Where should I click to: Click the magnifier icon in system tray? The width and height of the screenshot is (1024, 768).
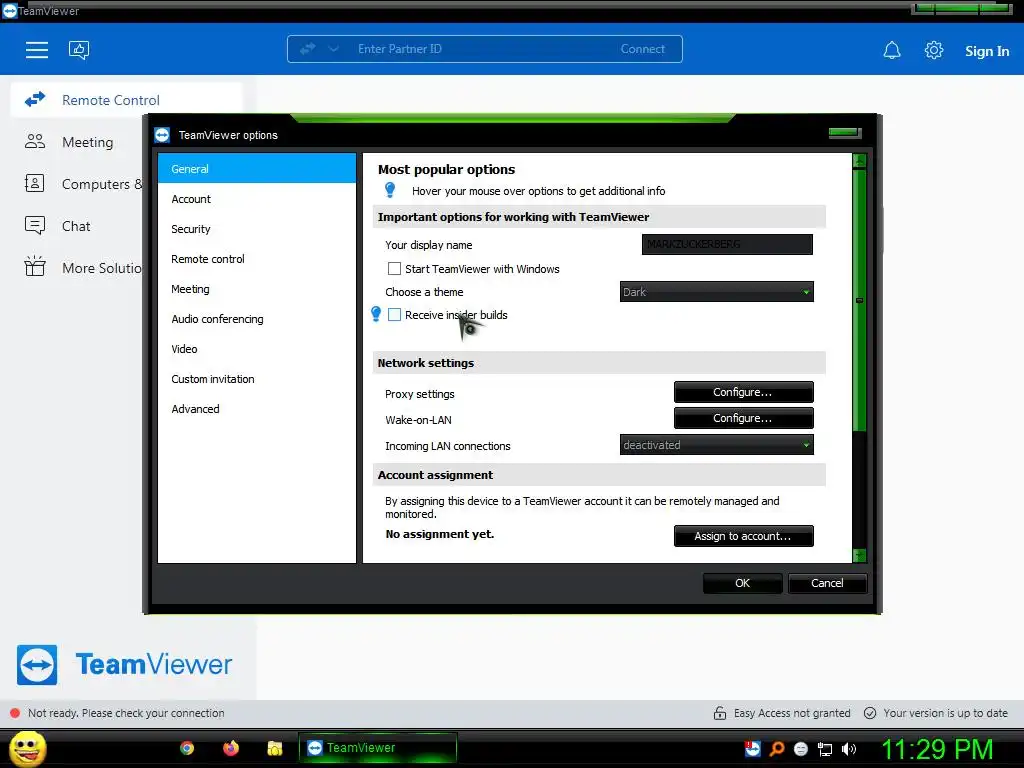point(776,749)
